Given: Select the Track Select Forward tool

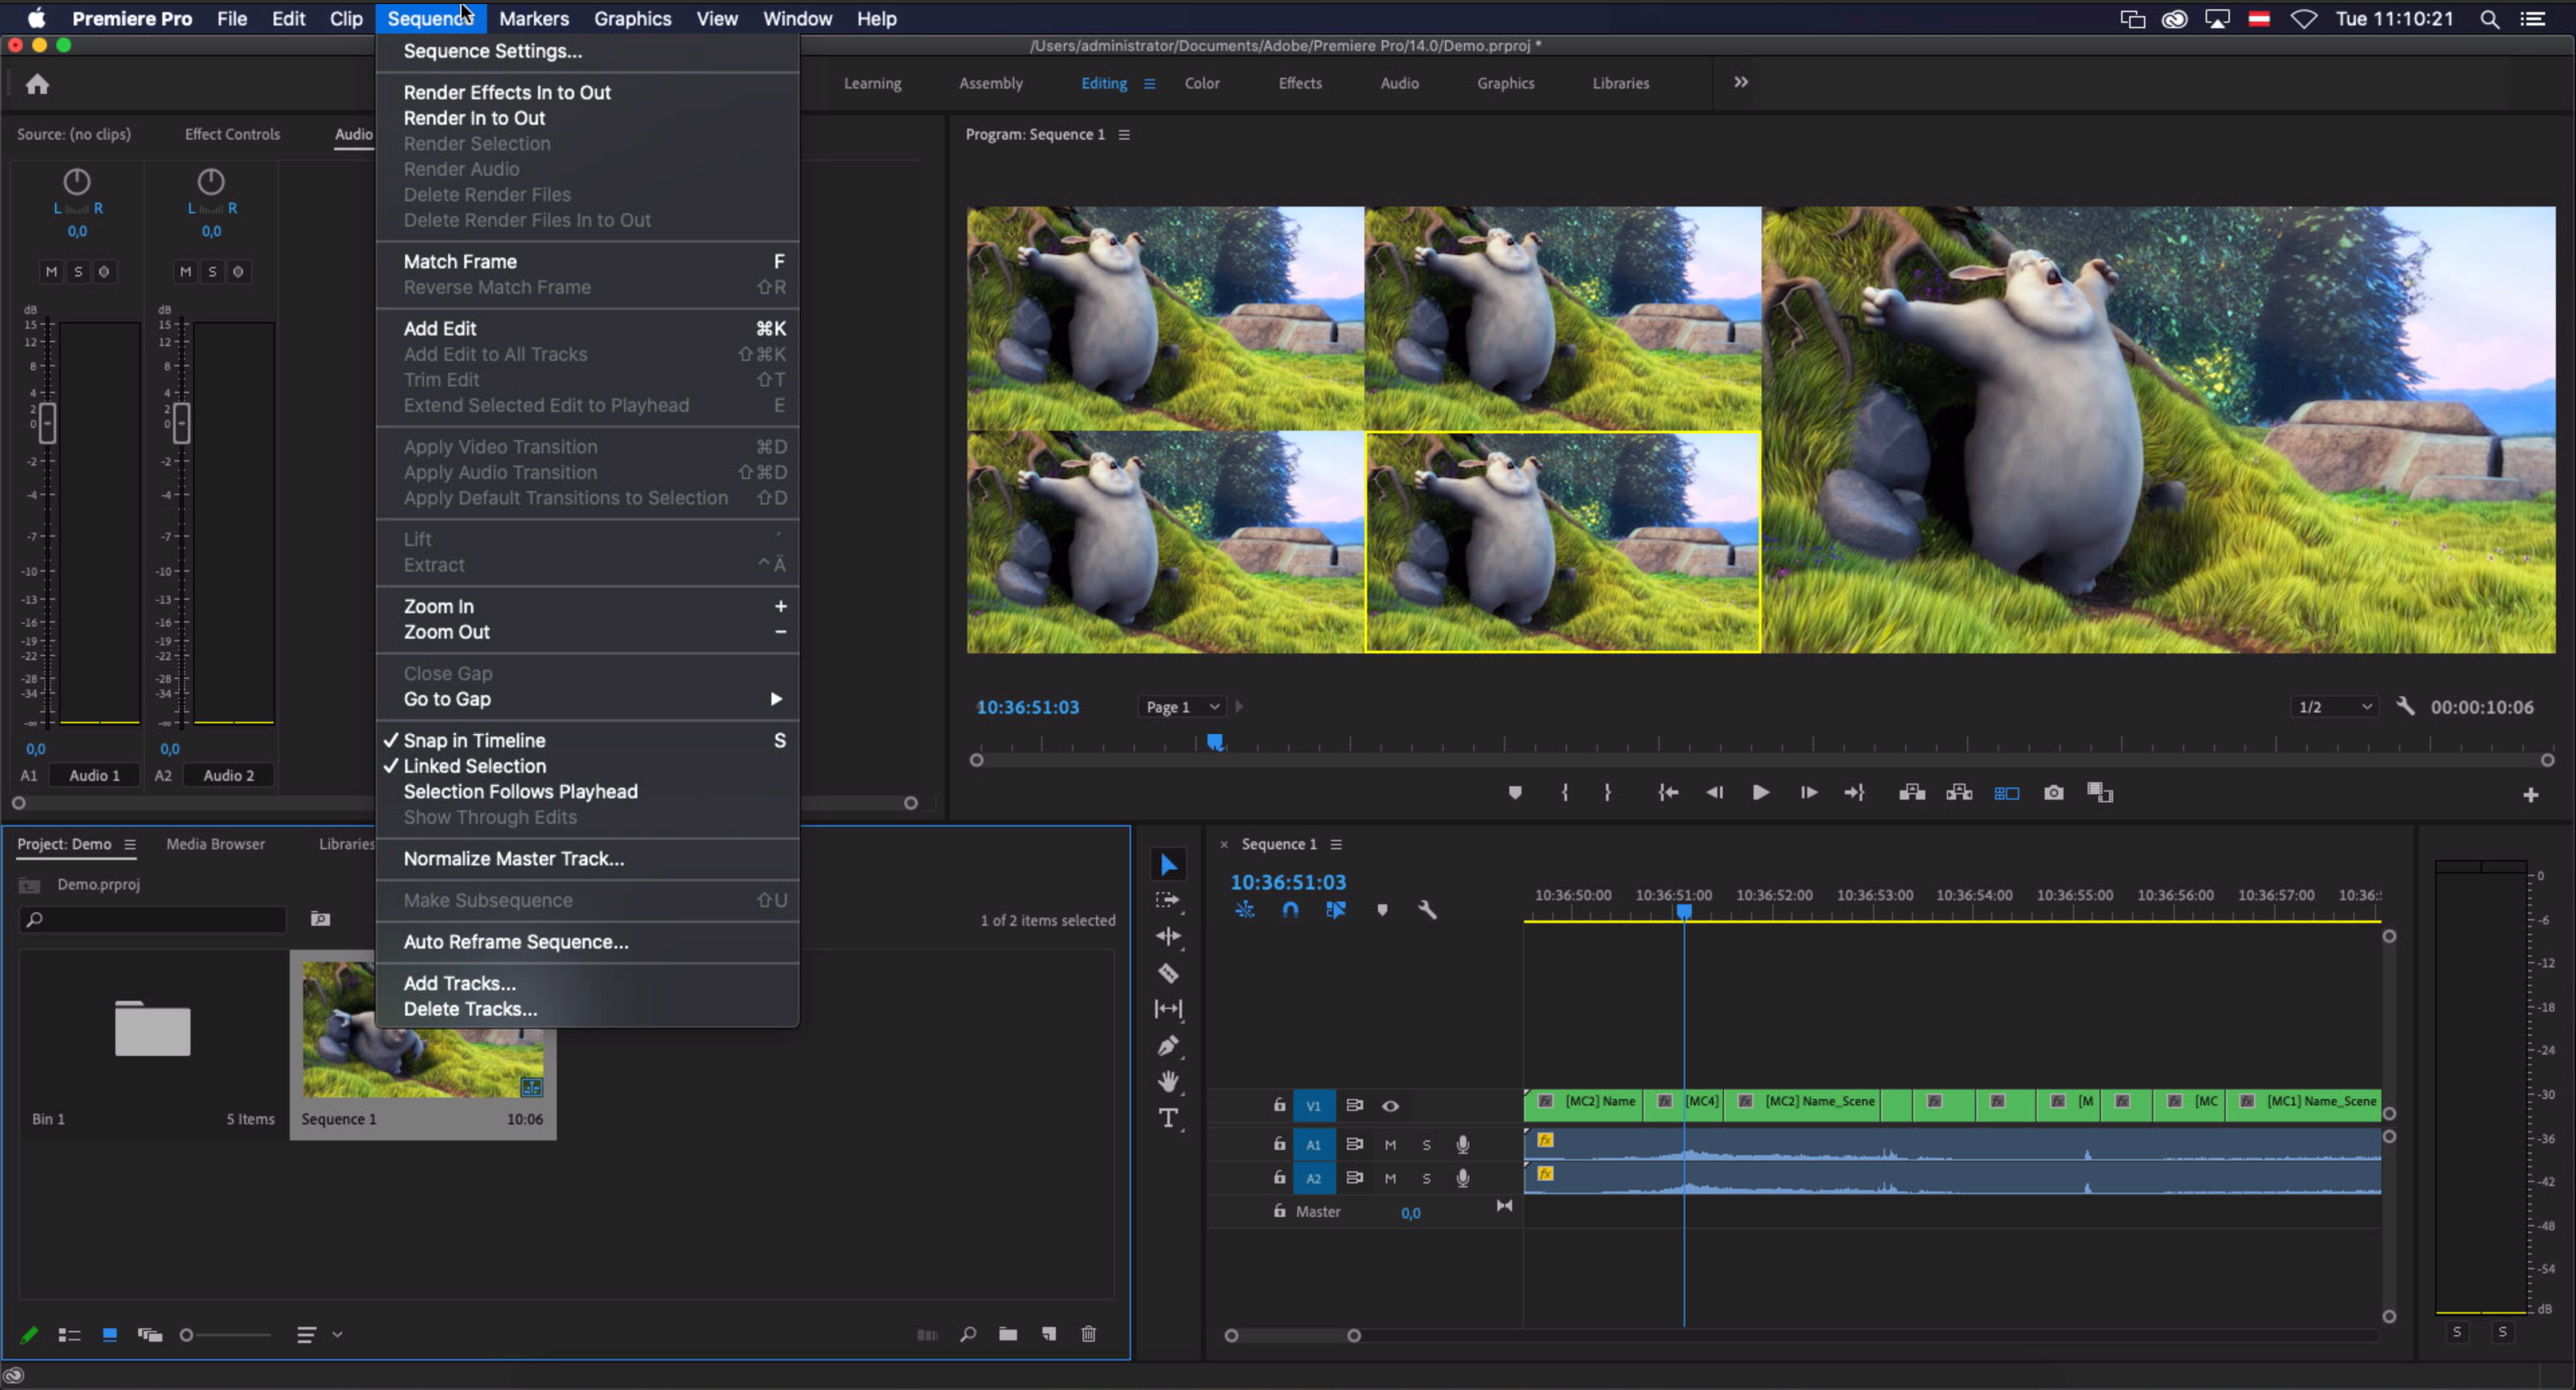Looking at the screenshot, I should click(x=1168, y=900).
